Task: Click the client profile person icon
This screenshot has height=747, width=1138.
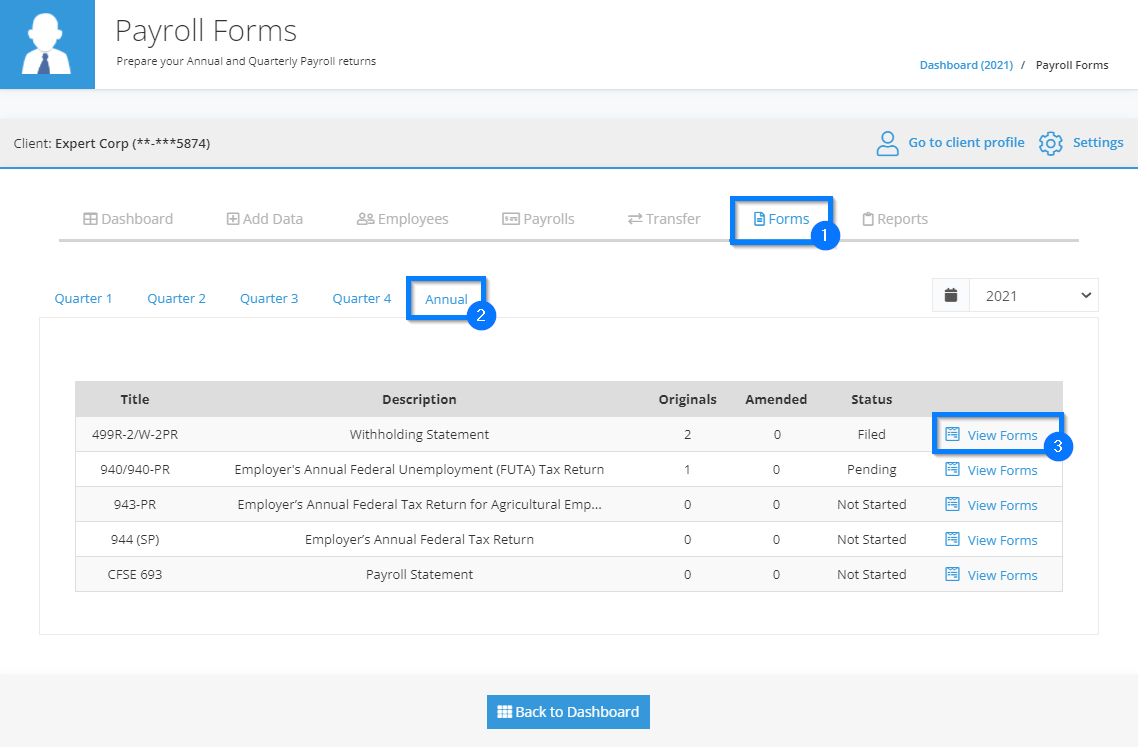Action: click(887, 143)
